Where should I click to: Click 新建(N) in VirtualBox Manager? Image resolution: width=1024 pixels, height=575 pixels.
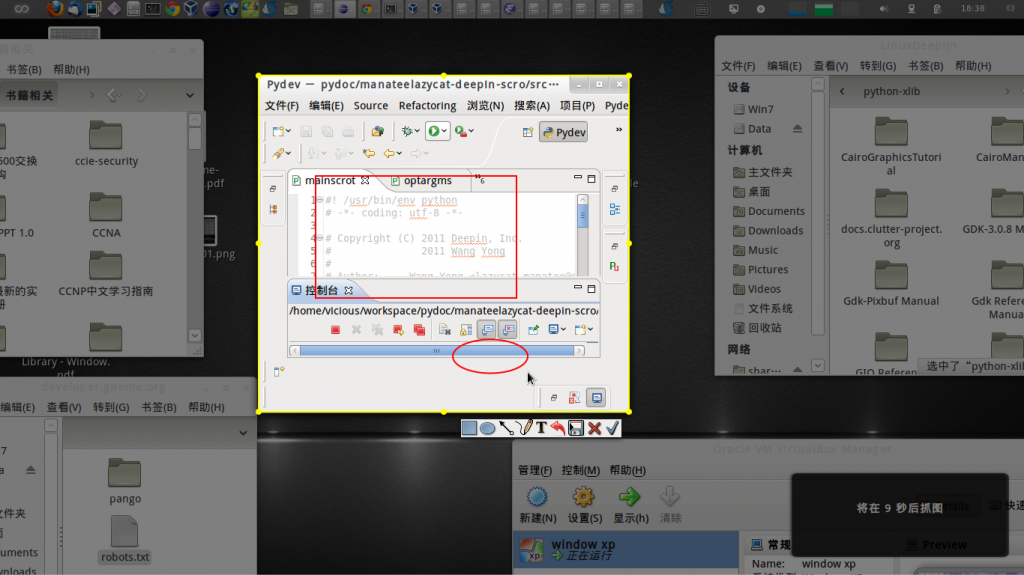point(537,504)
